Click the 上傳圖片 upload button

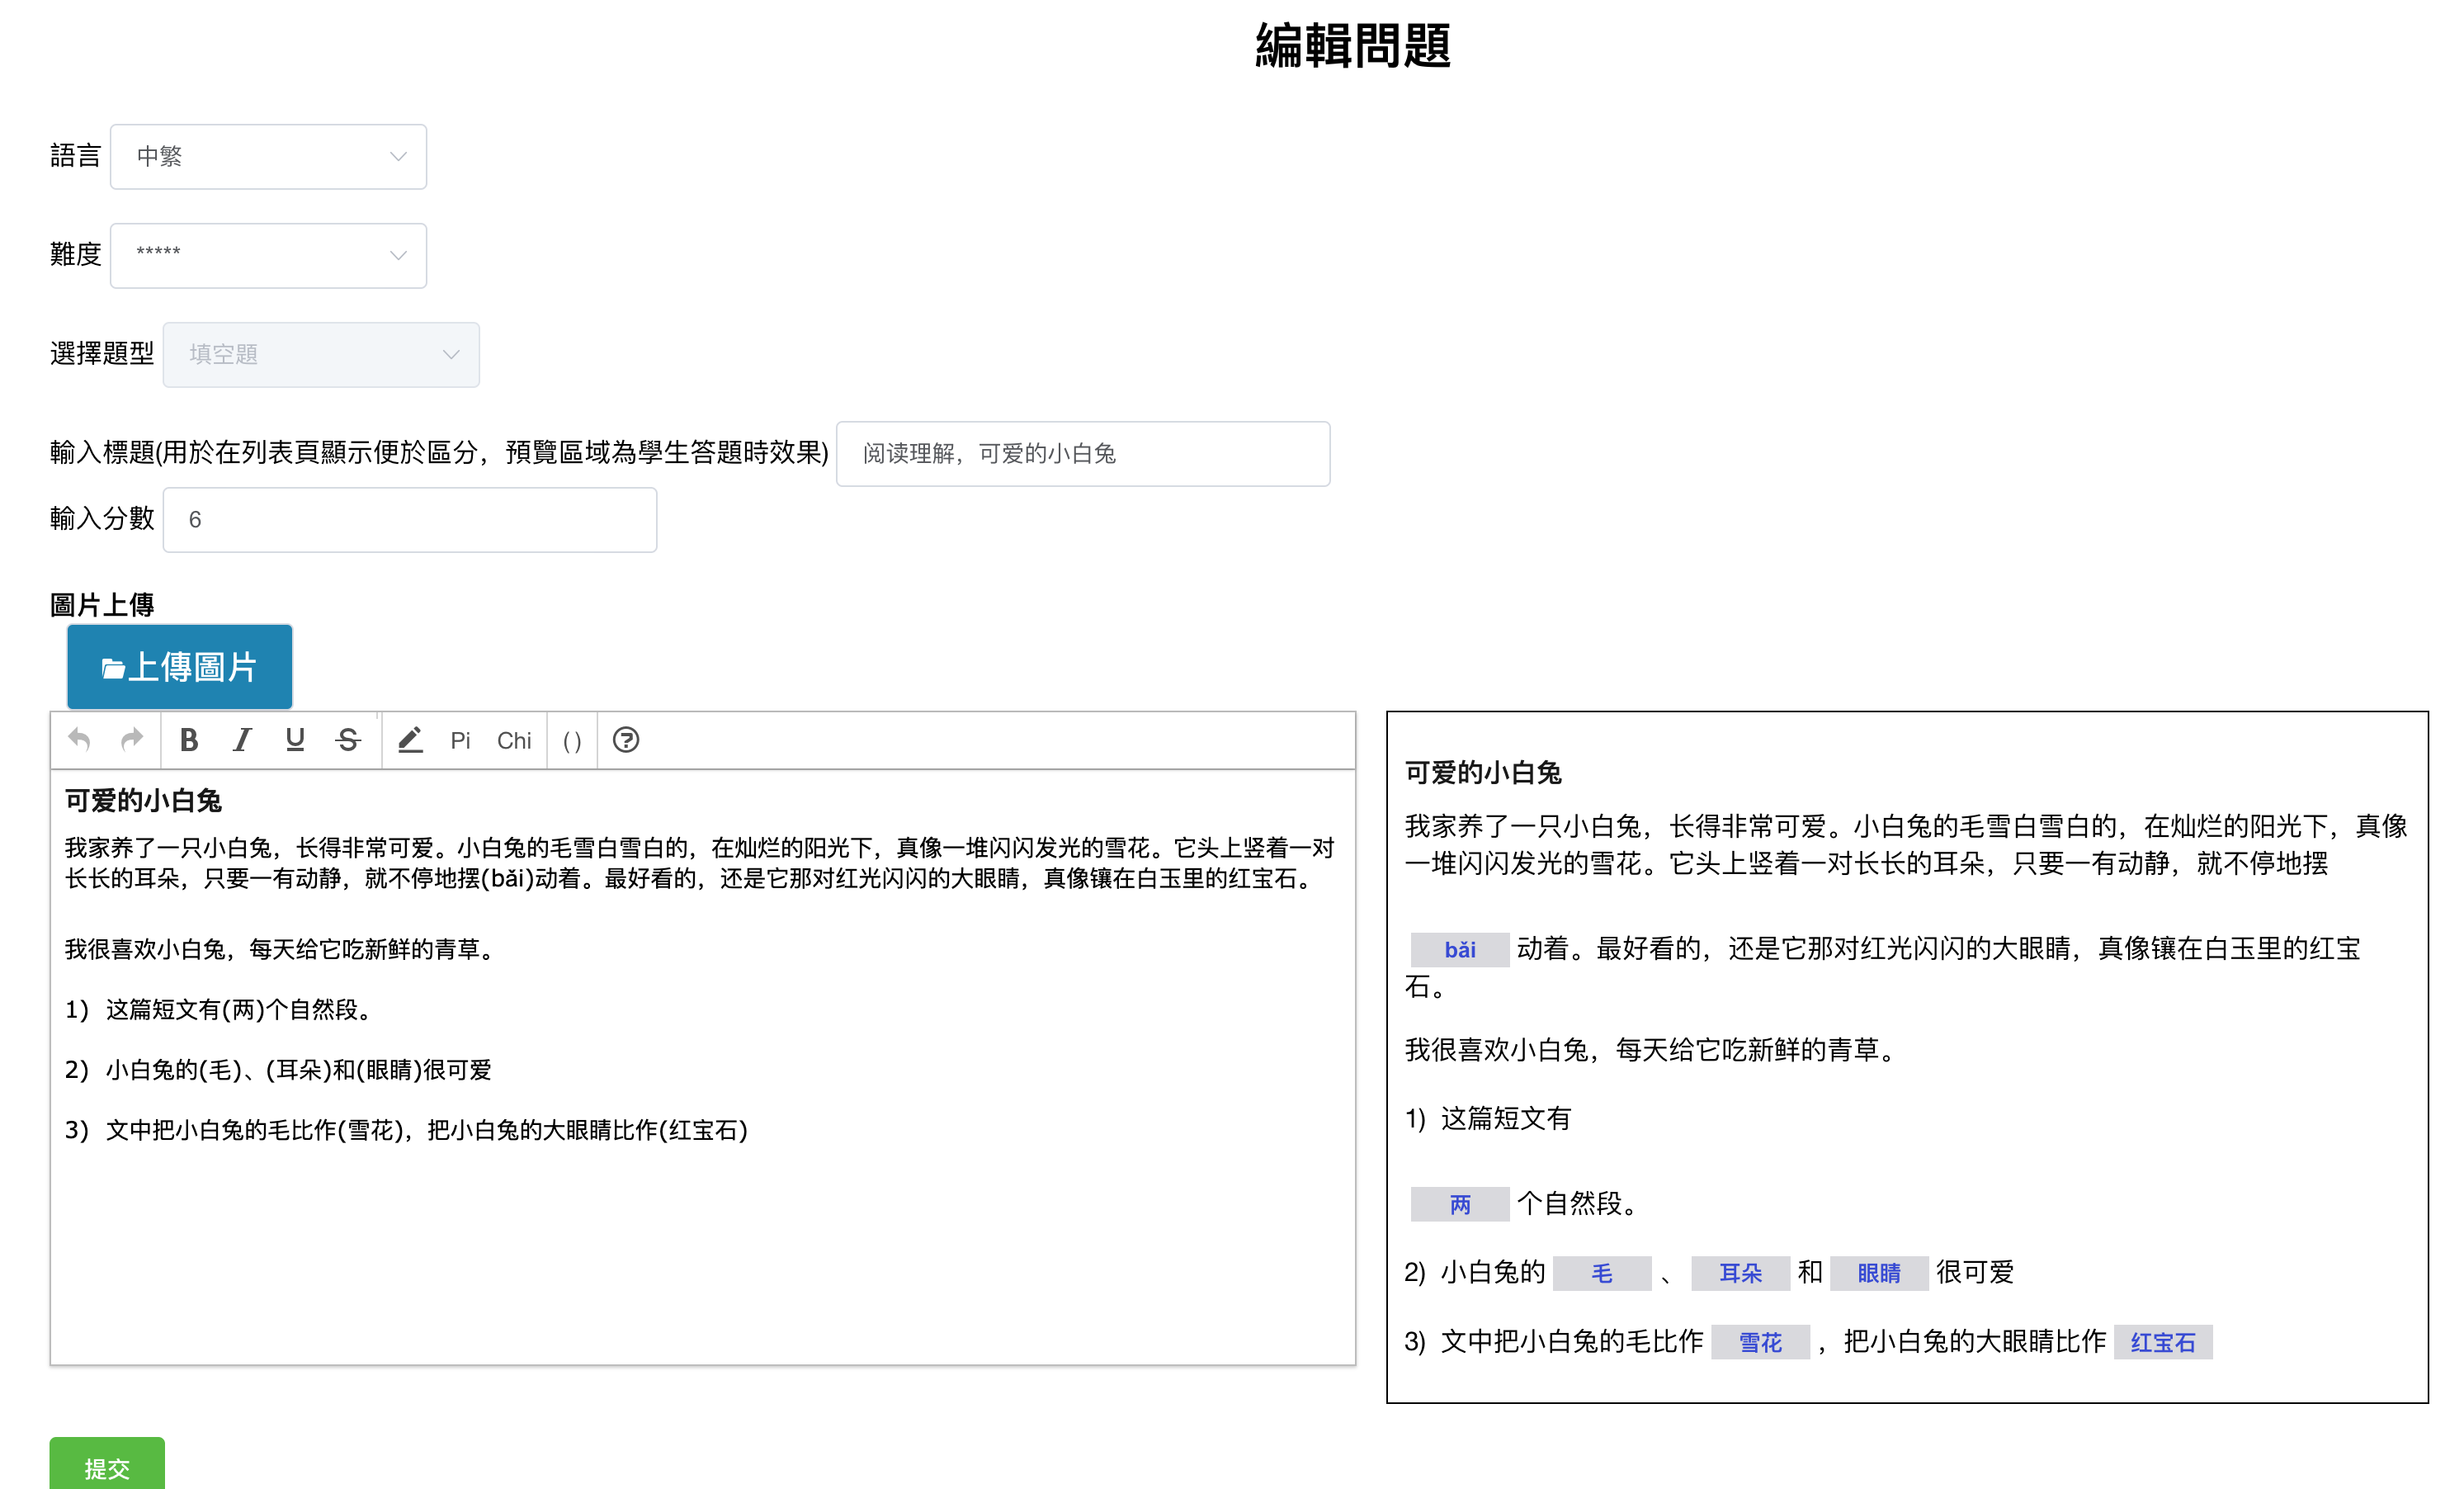(180, 667)
